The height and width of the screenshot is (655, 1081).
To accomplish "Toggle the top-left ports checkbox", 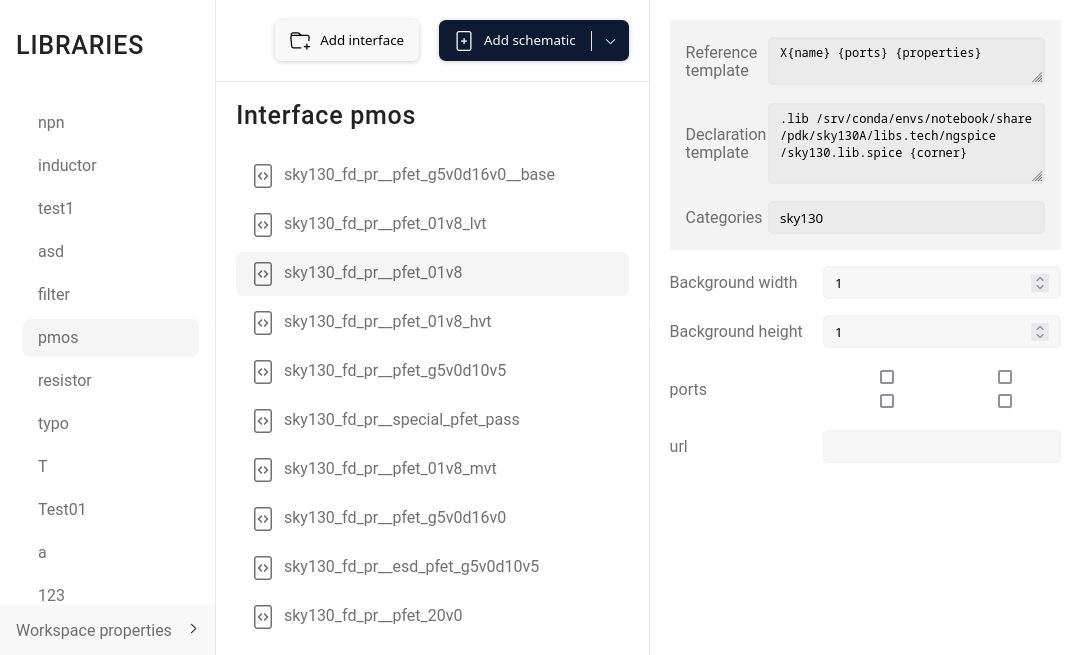I will (x=887, y=377).
